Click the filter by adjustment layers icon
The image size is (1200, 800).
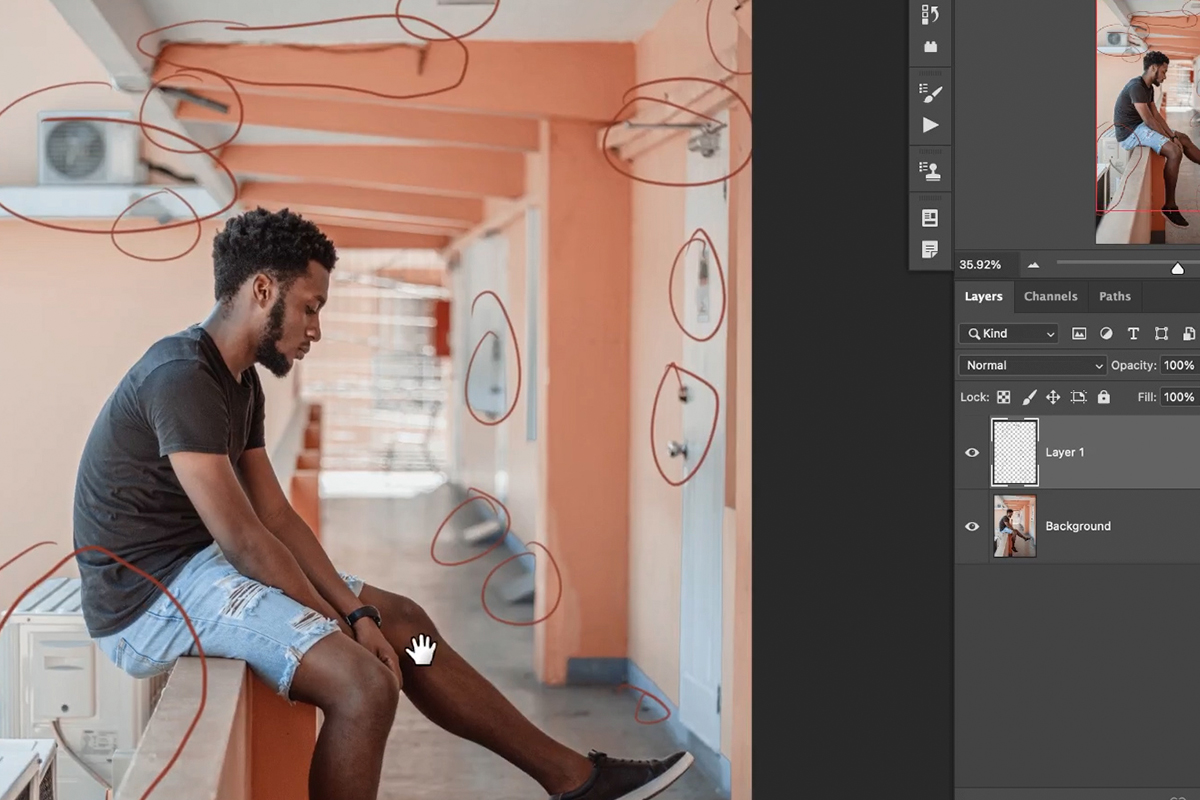(x=1105, y=333)
